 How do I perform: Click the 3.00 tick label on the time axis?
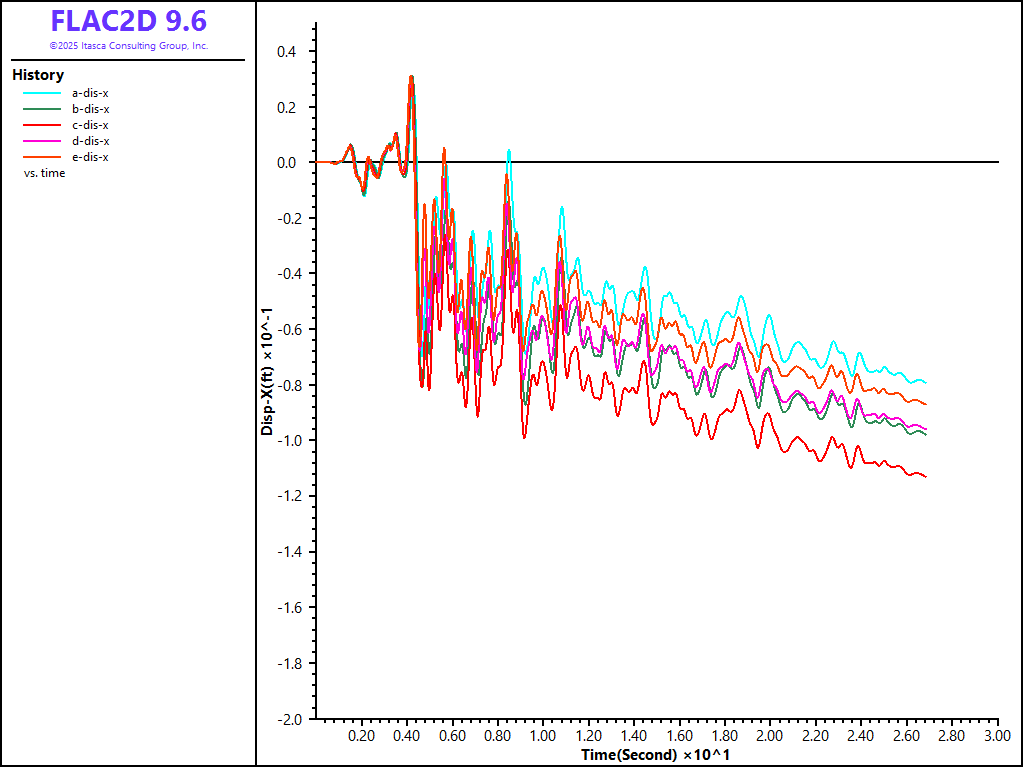(x=998, y=735)
